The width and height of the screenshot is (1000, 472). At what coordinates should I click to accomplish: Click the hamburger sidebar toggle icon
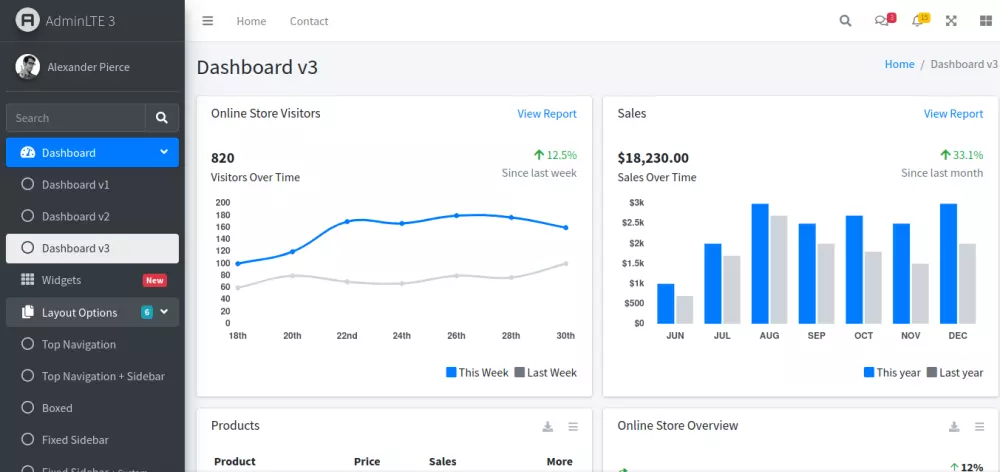pos(208,21)
